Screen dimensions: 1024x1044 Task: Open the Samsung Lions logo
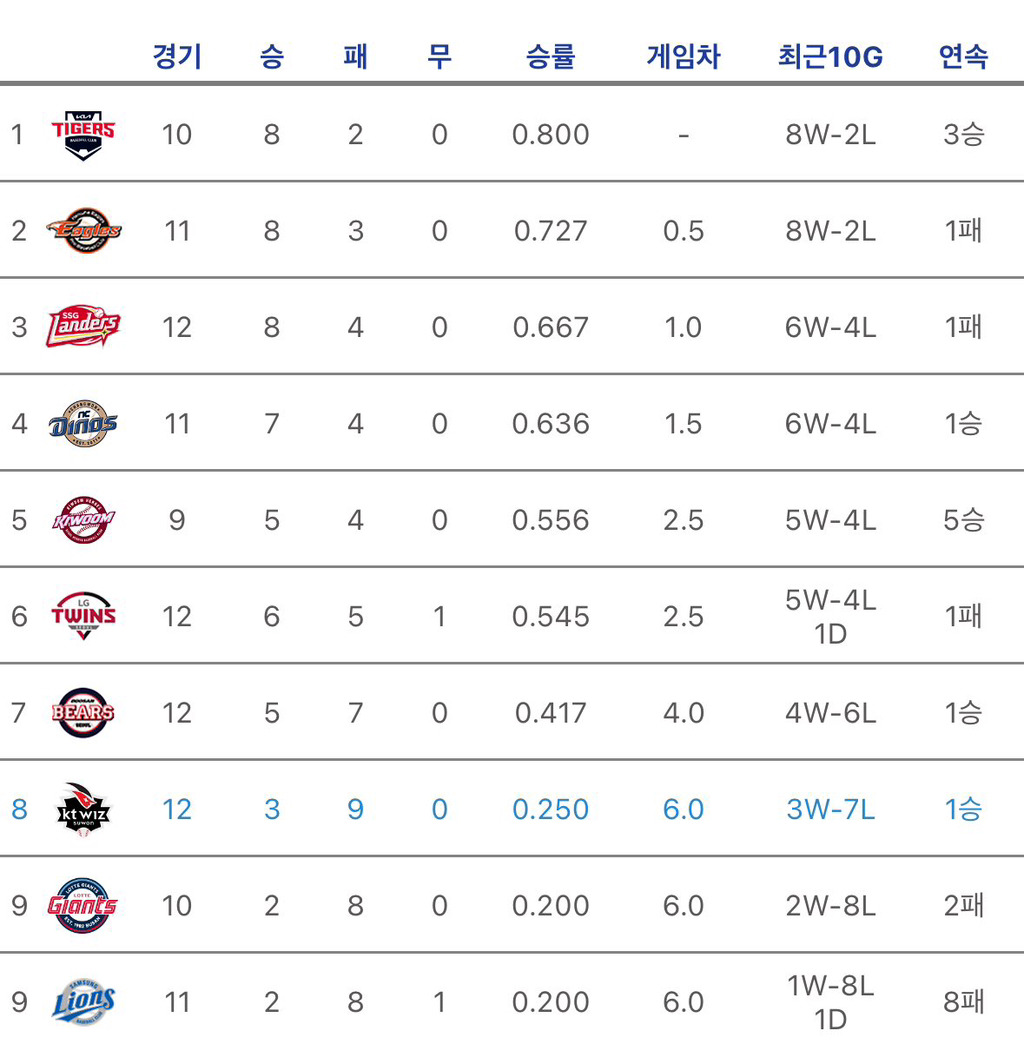[83, 1002]
